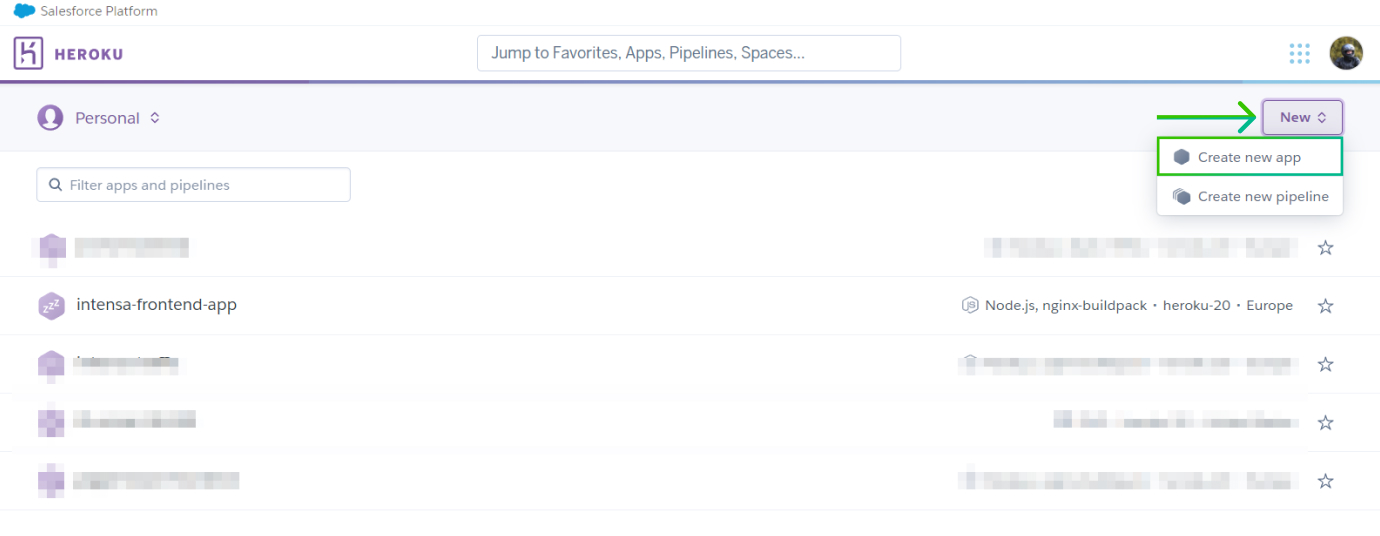Click the Salesforce cloud logo

tap(24, 11)
